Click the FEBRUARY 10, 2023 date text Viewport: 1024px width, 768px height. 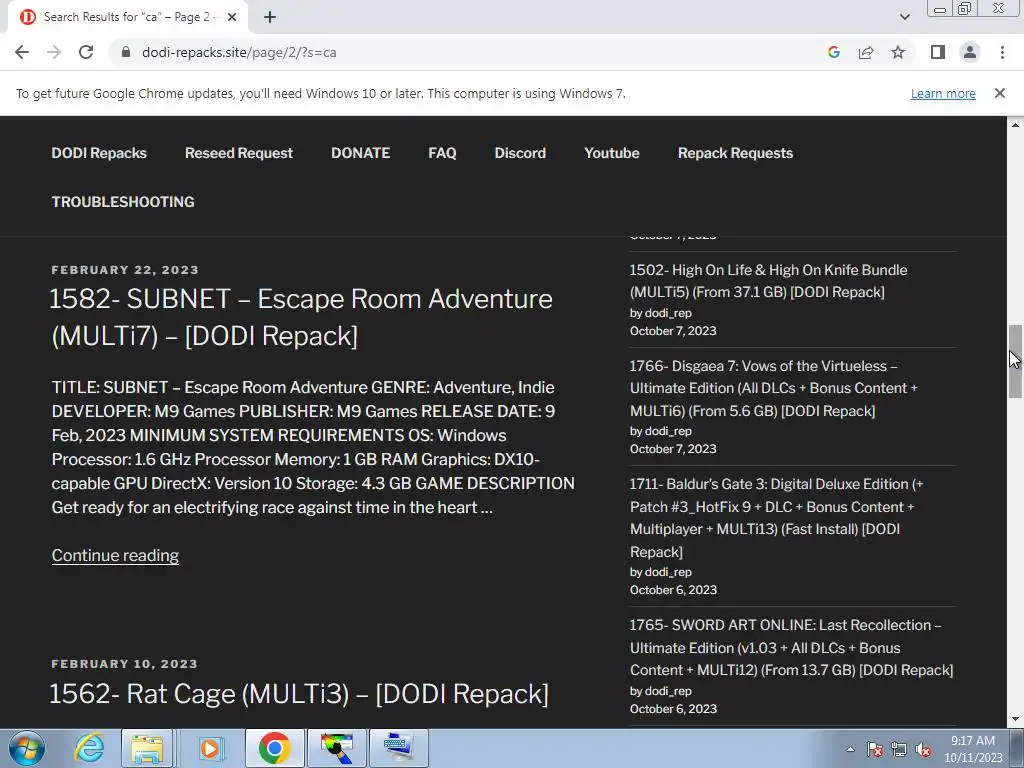point(125,664)
